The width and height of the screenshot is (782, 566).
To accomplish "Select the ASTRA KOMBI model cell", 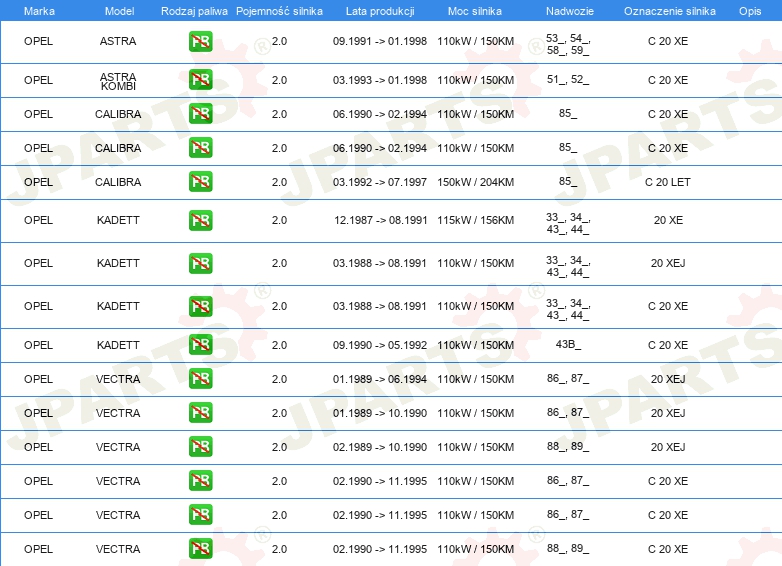I will click(118, 80).
